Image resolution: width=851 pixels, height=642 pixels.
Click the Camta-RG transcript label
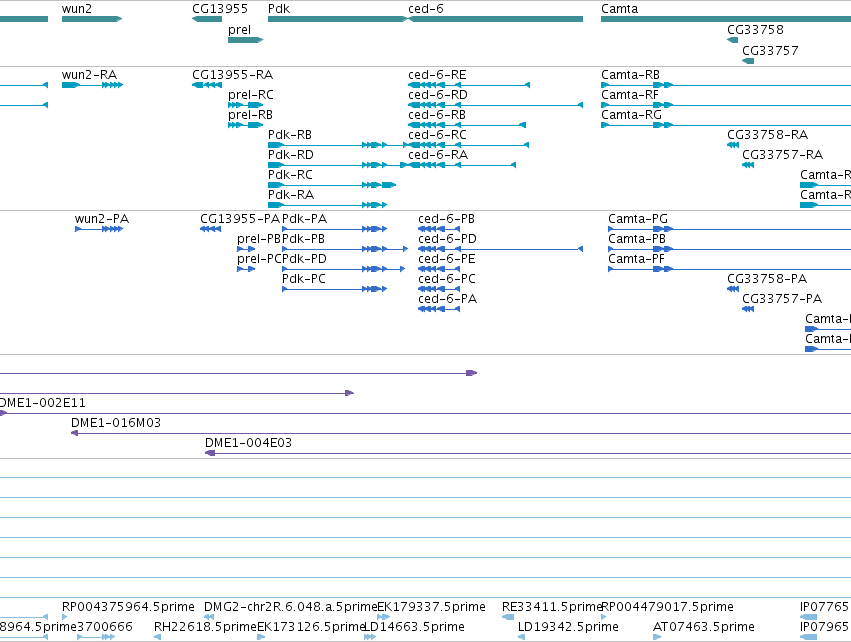(x=631, y=115)
